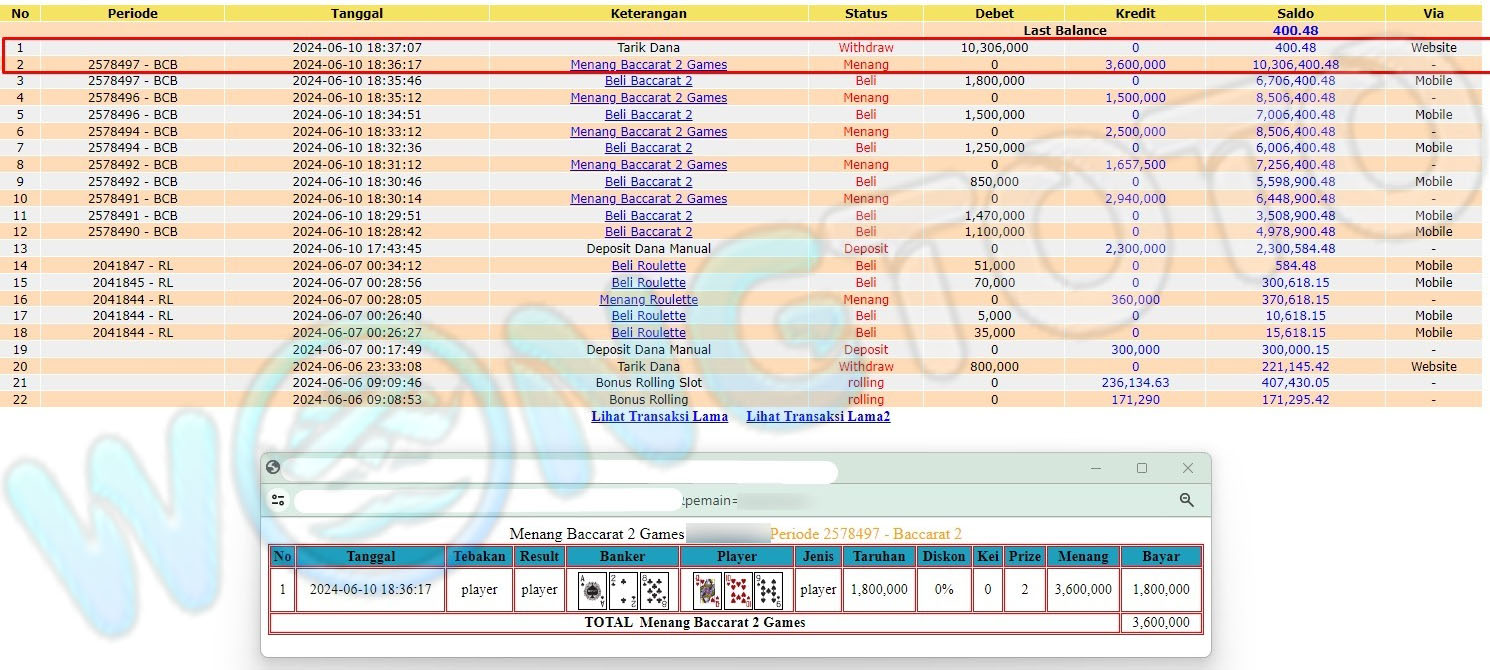Open site settings icon beside the address bar

point(278,500)
